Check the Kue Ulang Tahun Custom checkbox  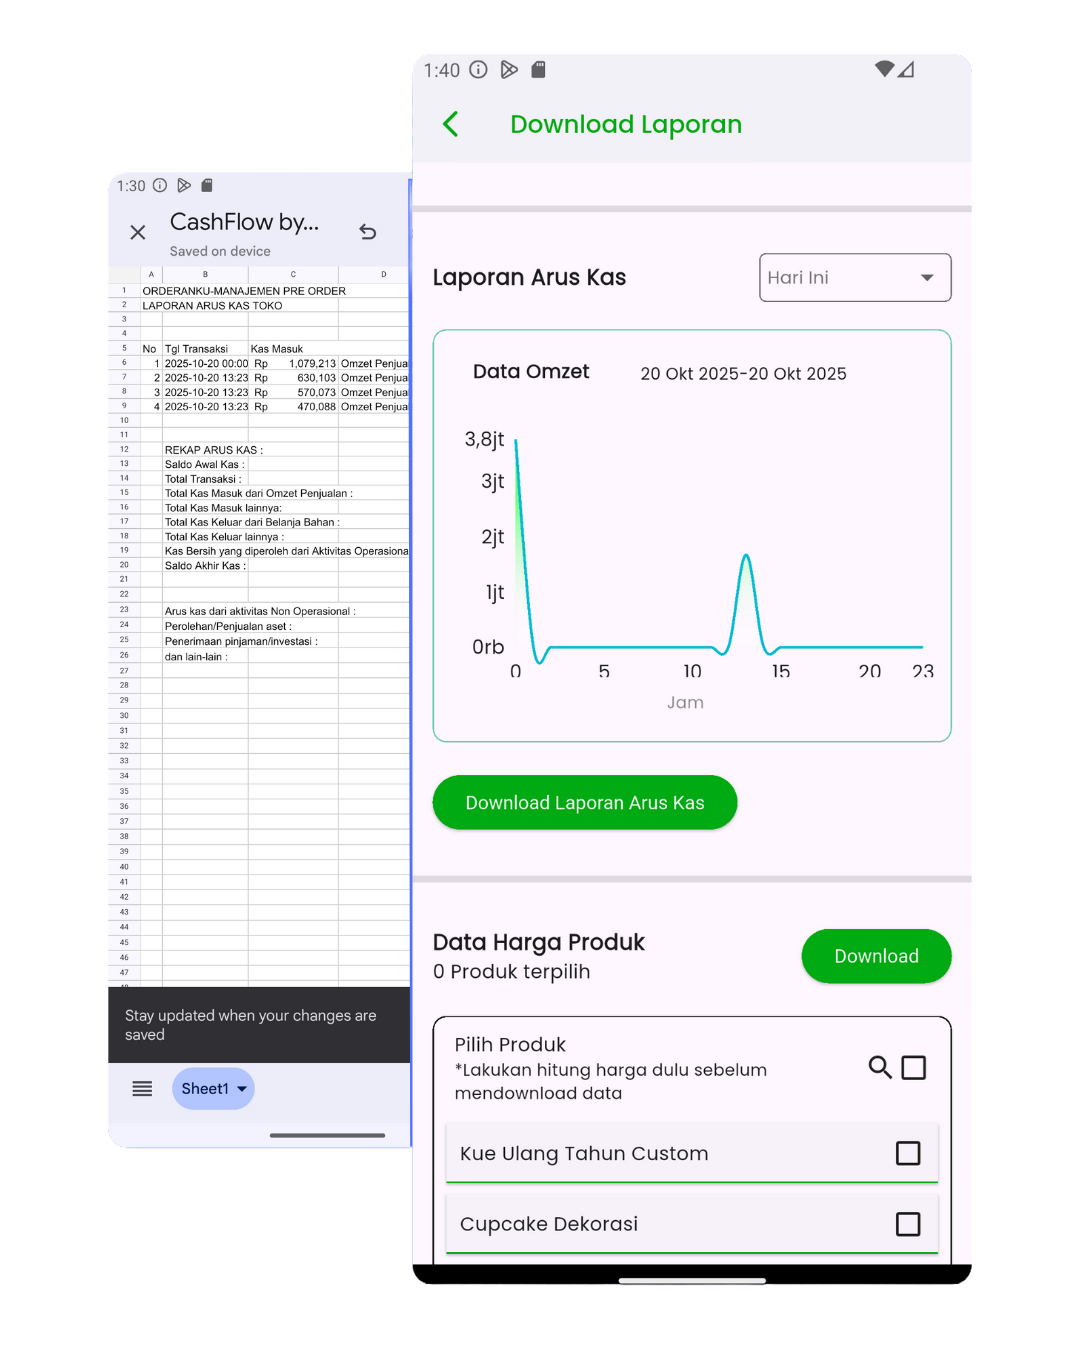click(x=908, y=1153)
